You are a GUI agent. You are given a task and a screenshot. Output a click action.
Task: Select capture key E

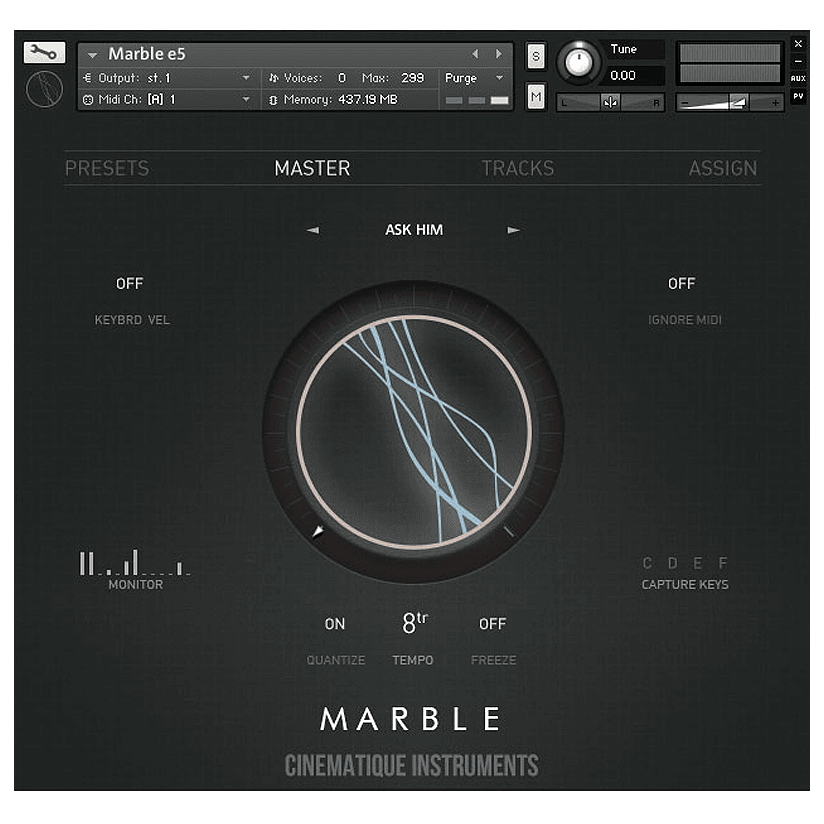click(x=698, y=563)
